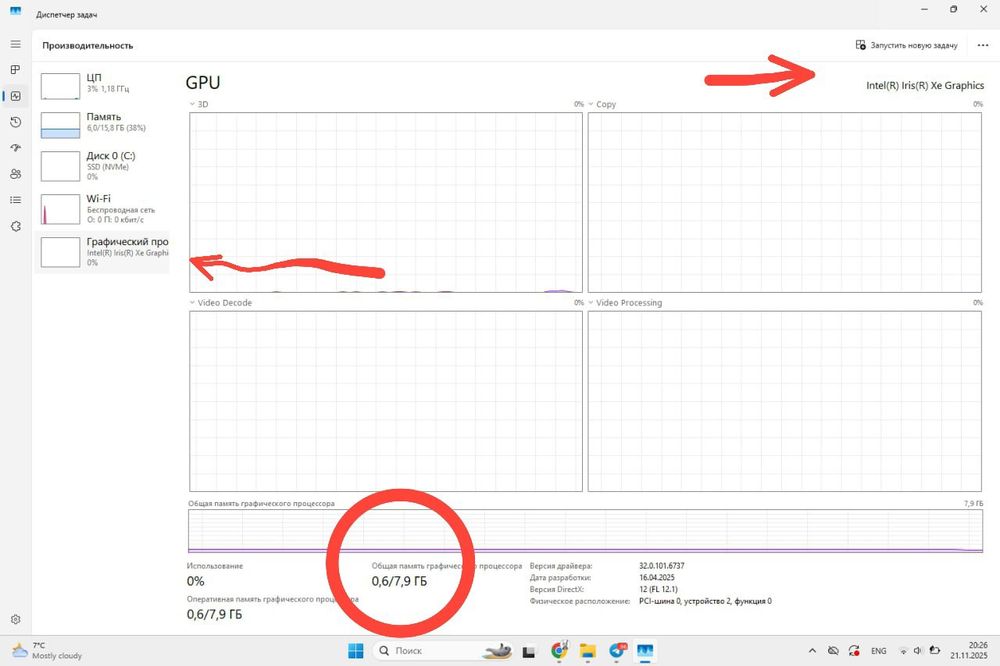Click the 'Intel(R) Iris(R) Xe Graphics' title

tap(925, 85)
